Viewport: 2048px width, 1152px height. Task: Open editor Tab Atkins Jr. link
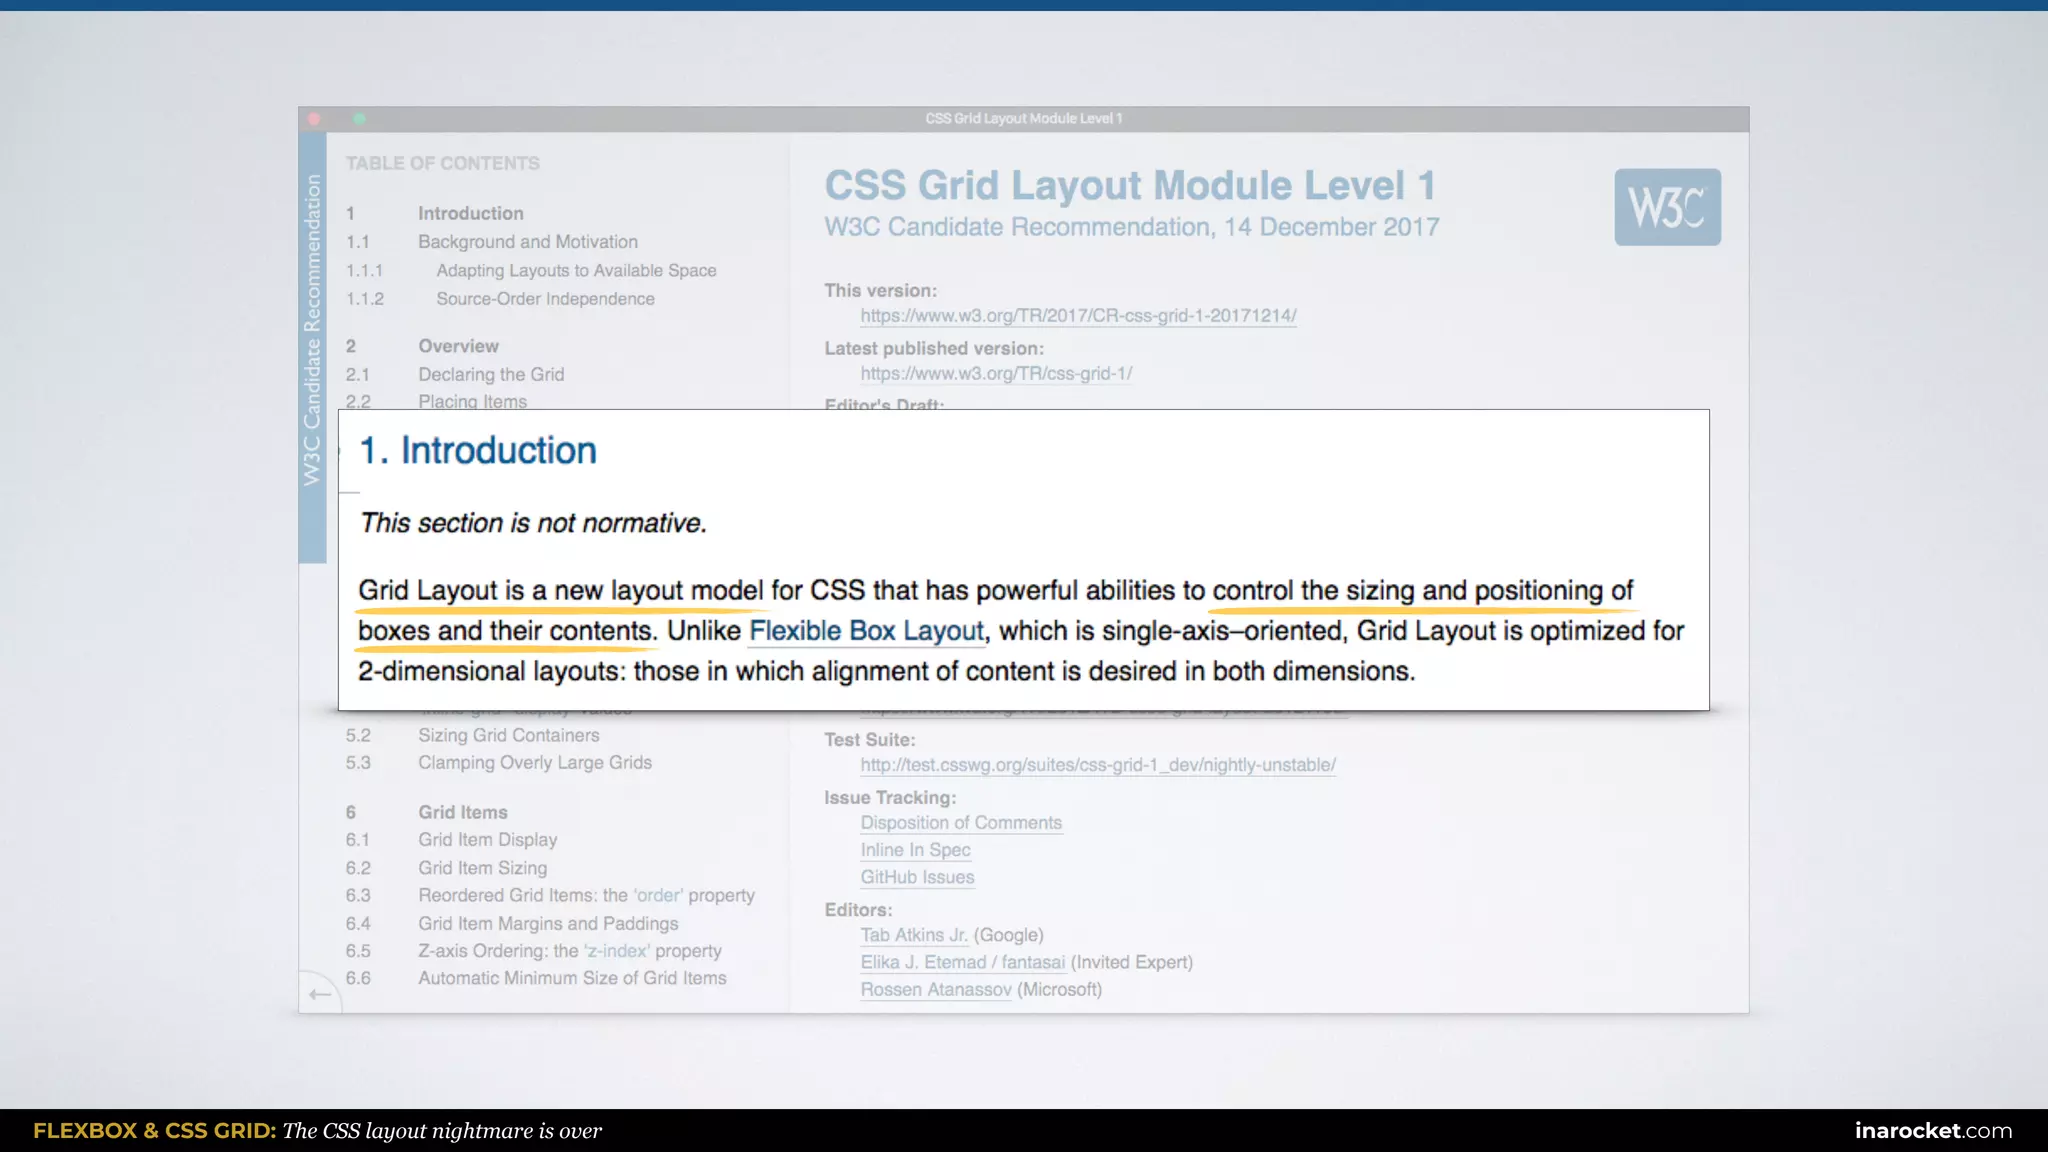pos(914,935)
